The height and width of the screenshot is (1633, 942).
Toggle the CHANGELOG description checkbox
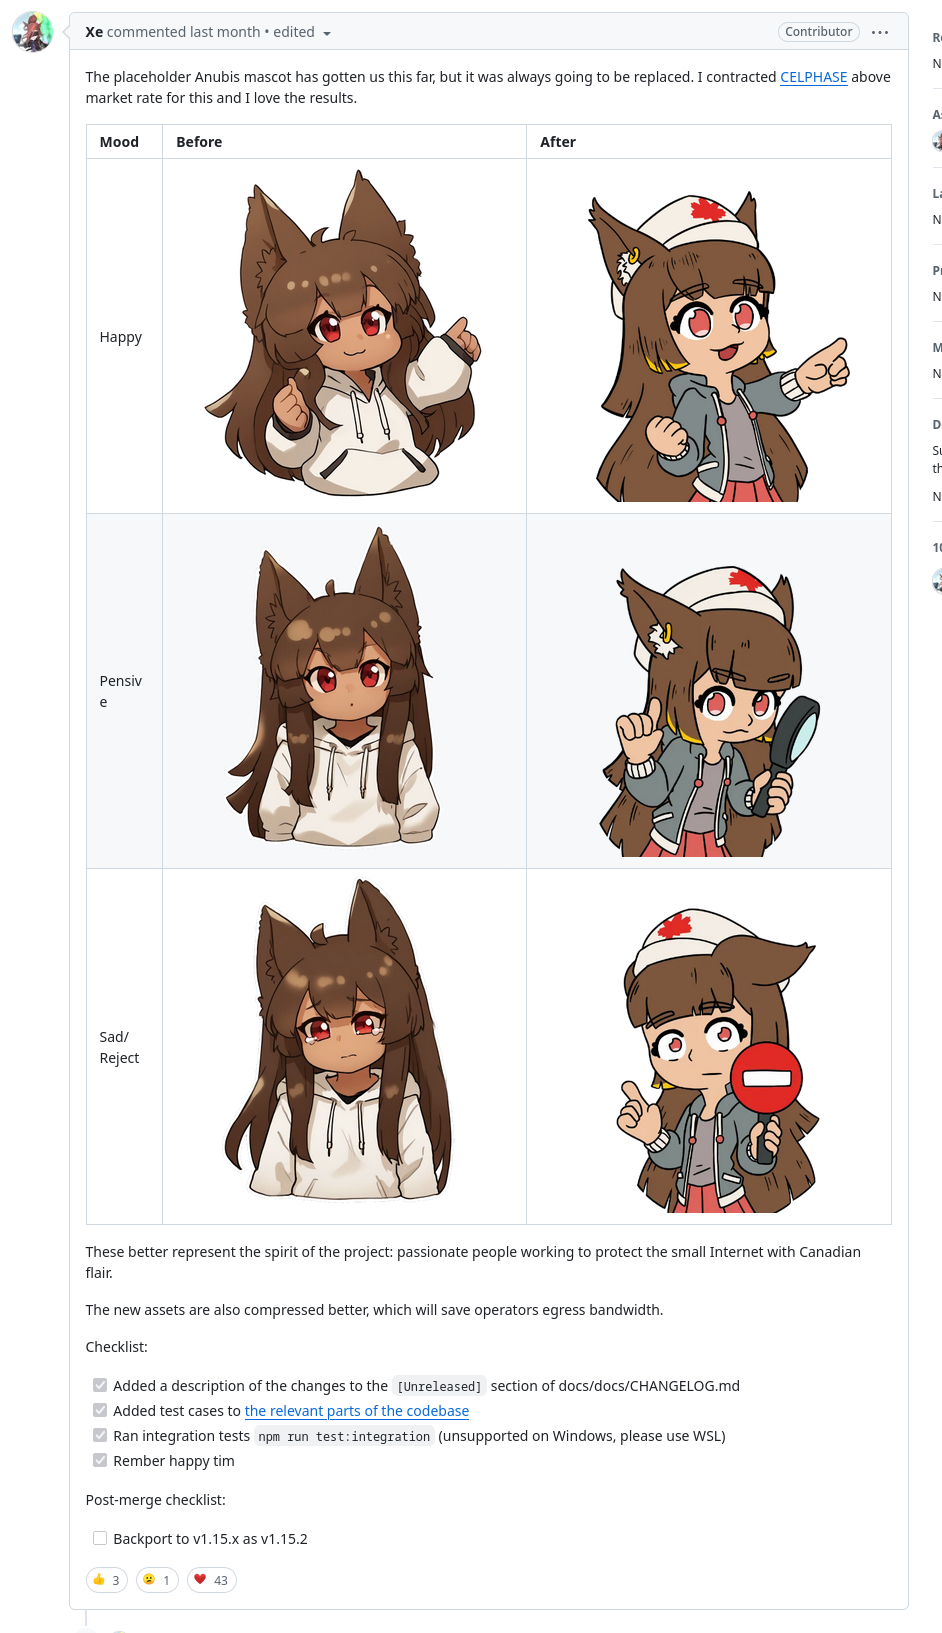point(100,1385)
